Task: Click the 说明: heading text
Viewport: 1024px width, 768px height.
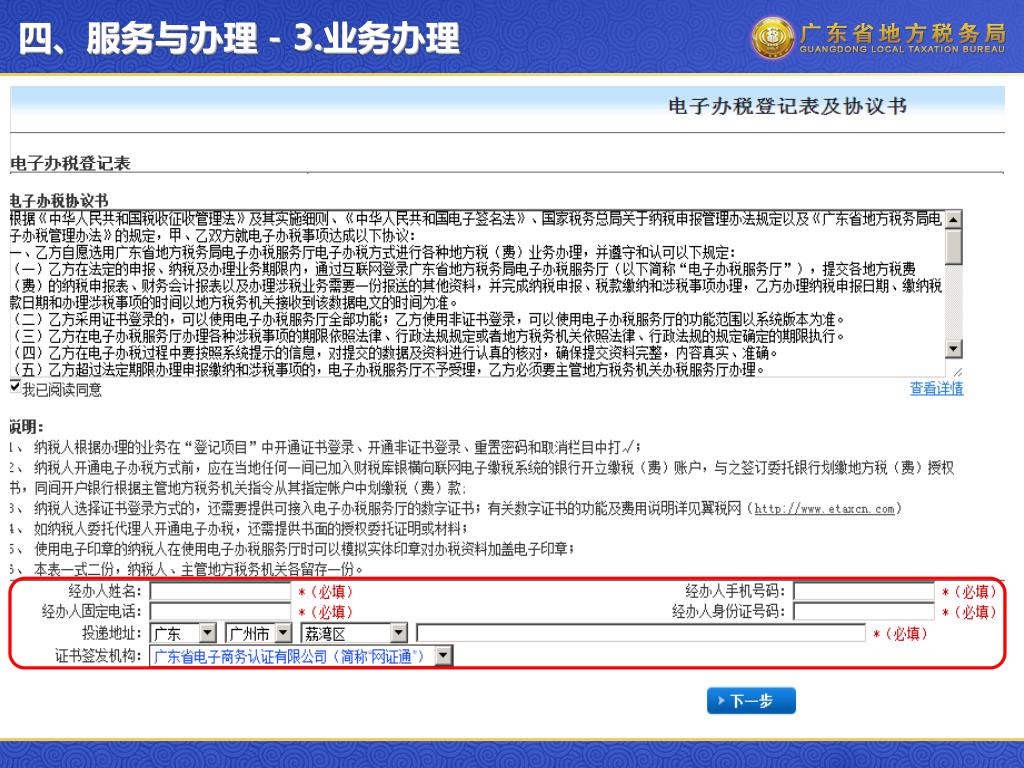Action: (26, 427)
